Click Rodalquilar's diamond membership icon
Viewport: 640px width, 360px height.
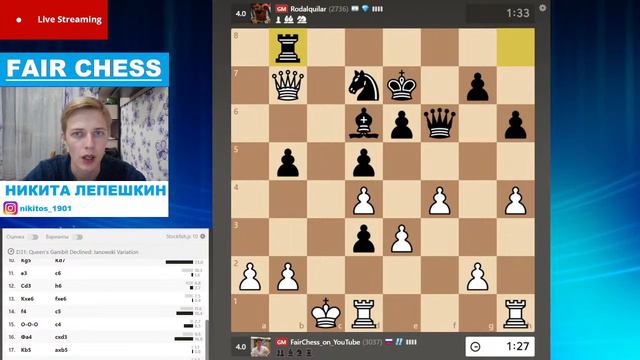coord(365,9)
